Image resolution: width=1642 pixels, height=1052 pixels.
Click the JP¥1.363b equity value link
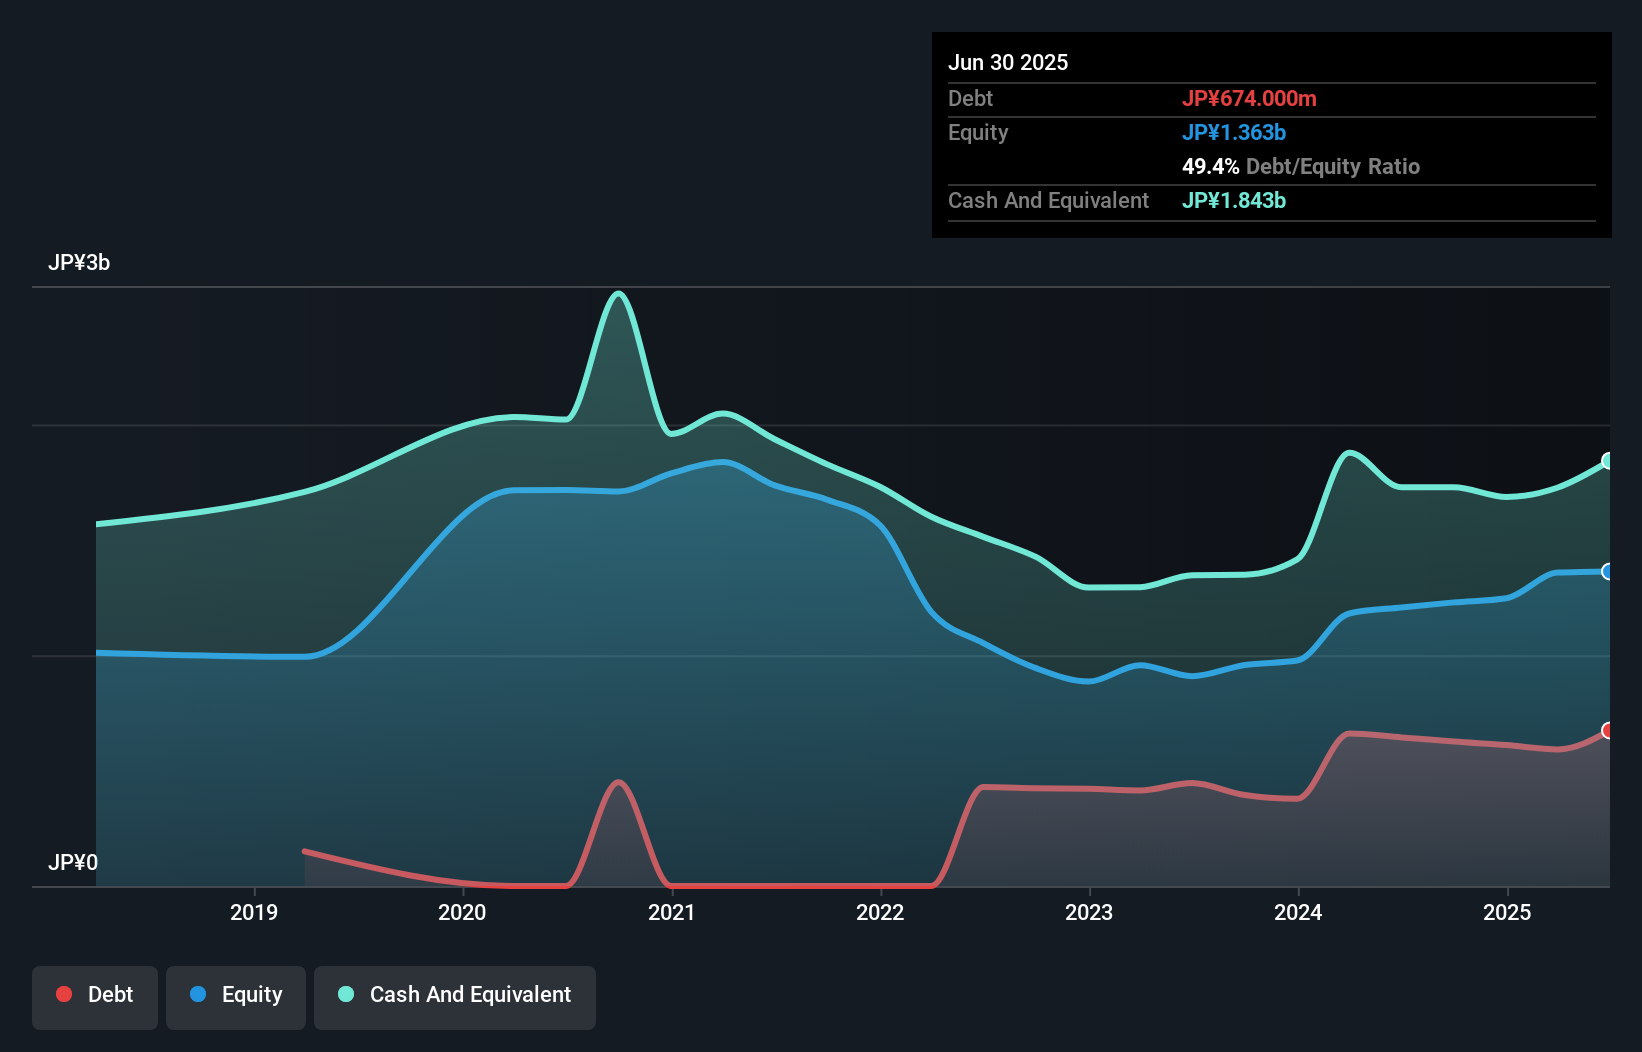click(1234, 132)
